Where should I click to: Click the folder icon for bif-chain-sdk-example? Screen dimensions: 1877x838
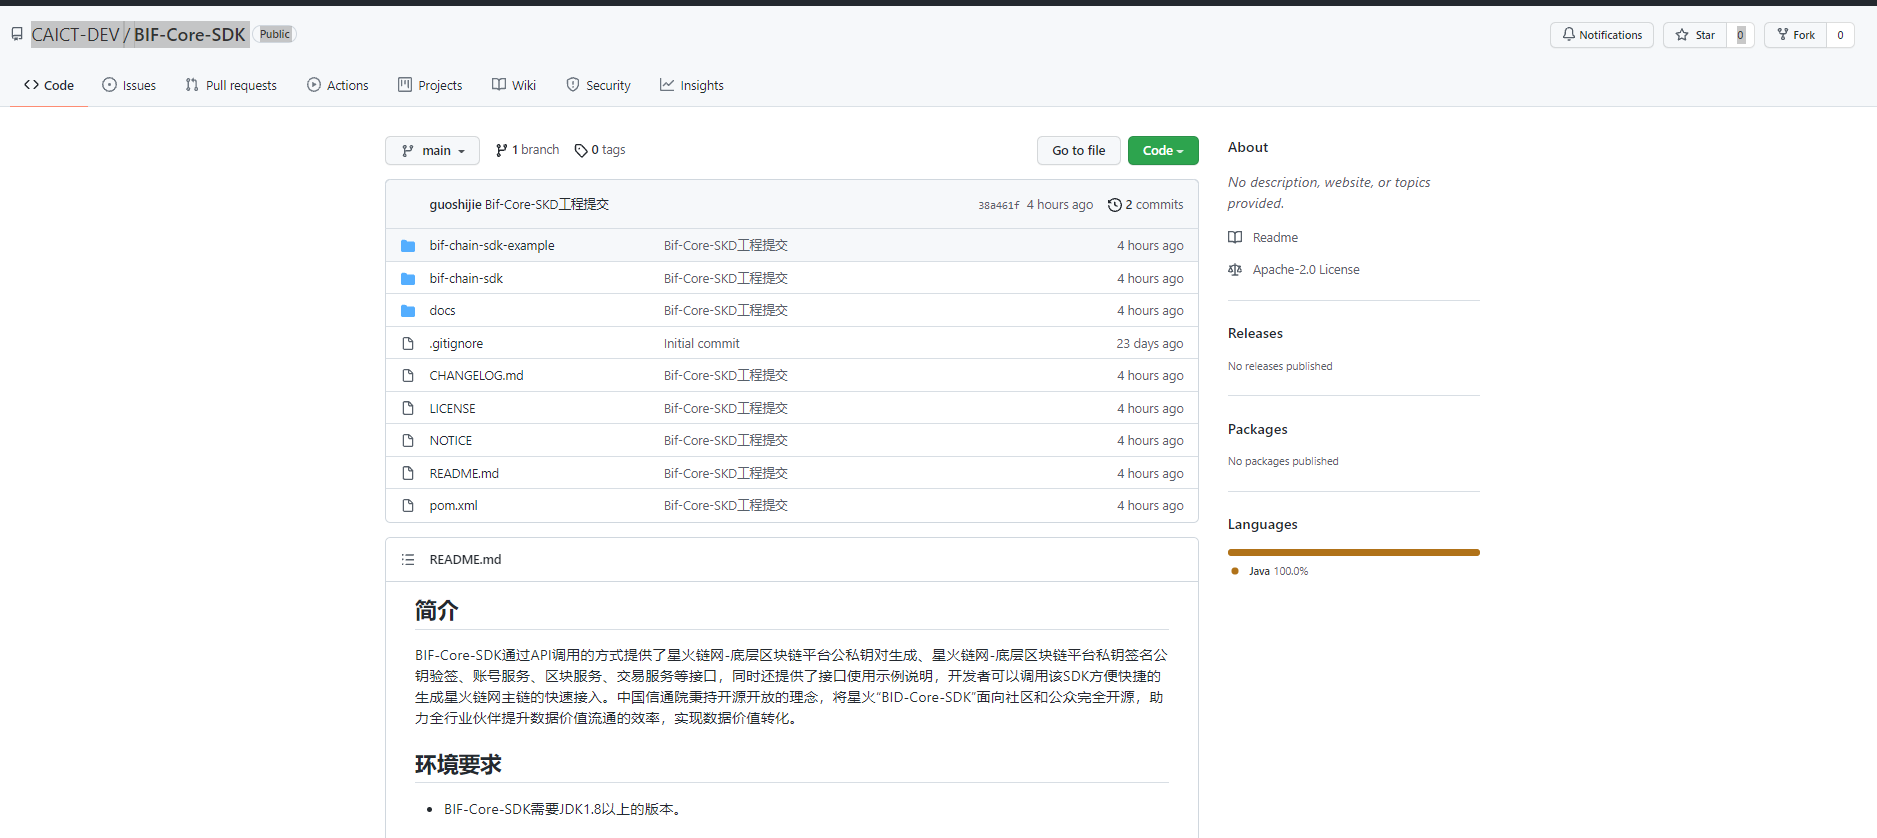click(408, 246)
